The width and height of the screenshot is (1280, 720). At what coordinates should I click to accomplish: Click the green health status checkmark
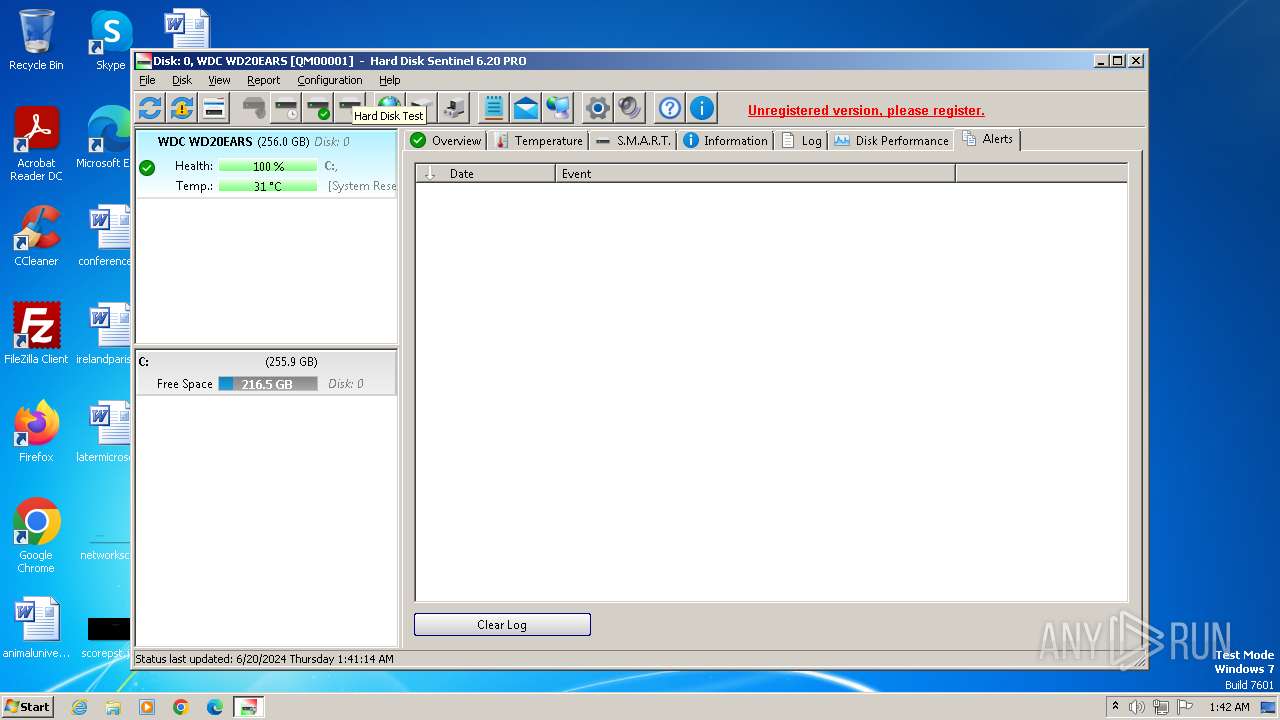click(x=147, y=167)
